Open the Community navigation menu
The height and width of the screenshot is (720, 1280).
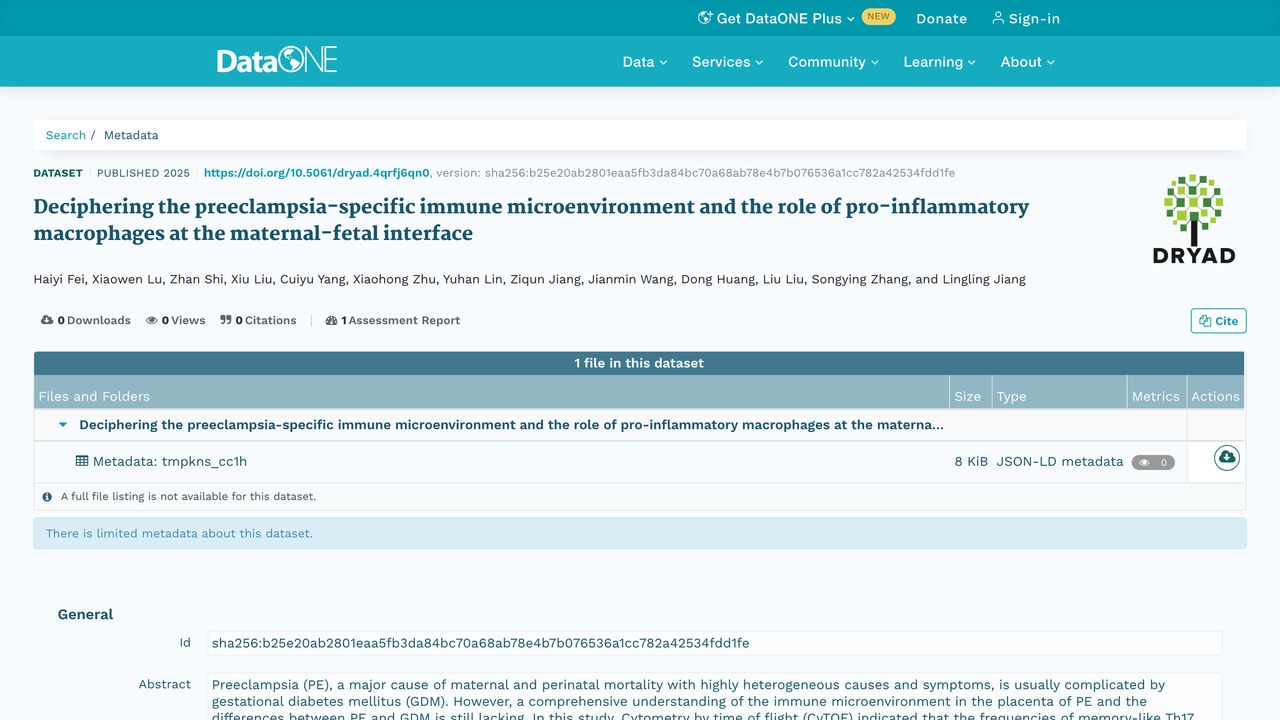click(833, 61)
